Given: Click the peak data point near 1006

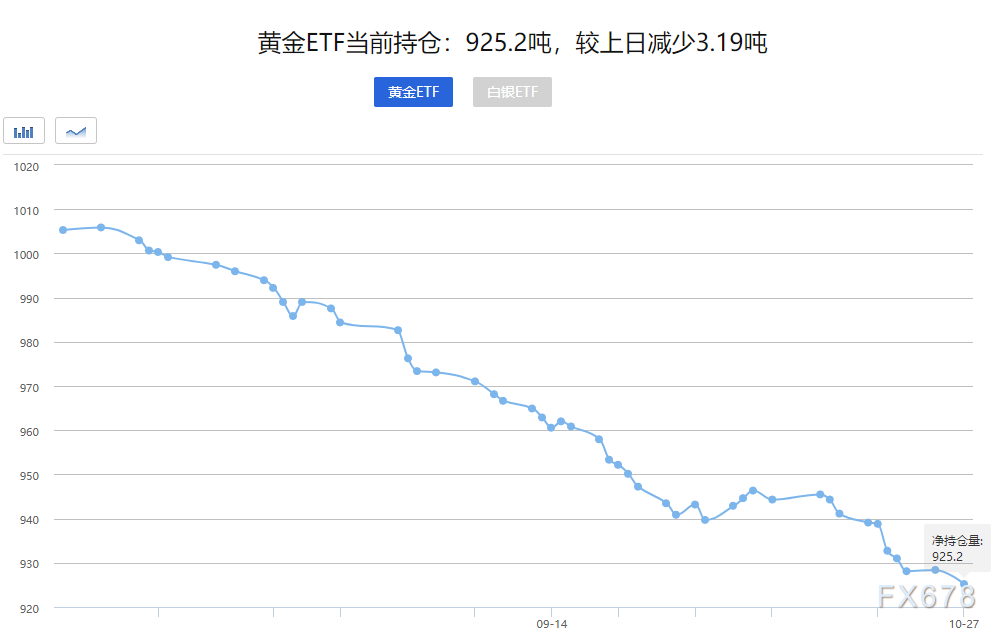Looking at the screenshot, I should point(100,227).
